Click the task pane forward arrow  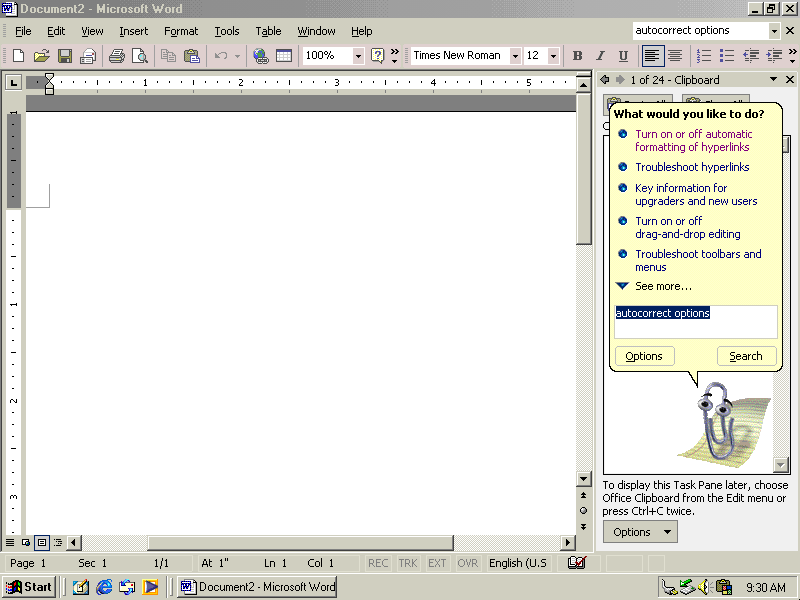pyautogui.click(x=620, y=80)
